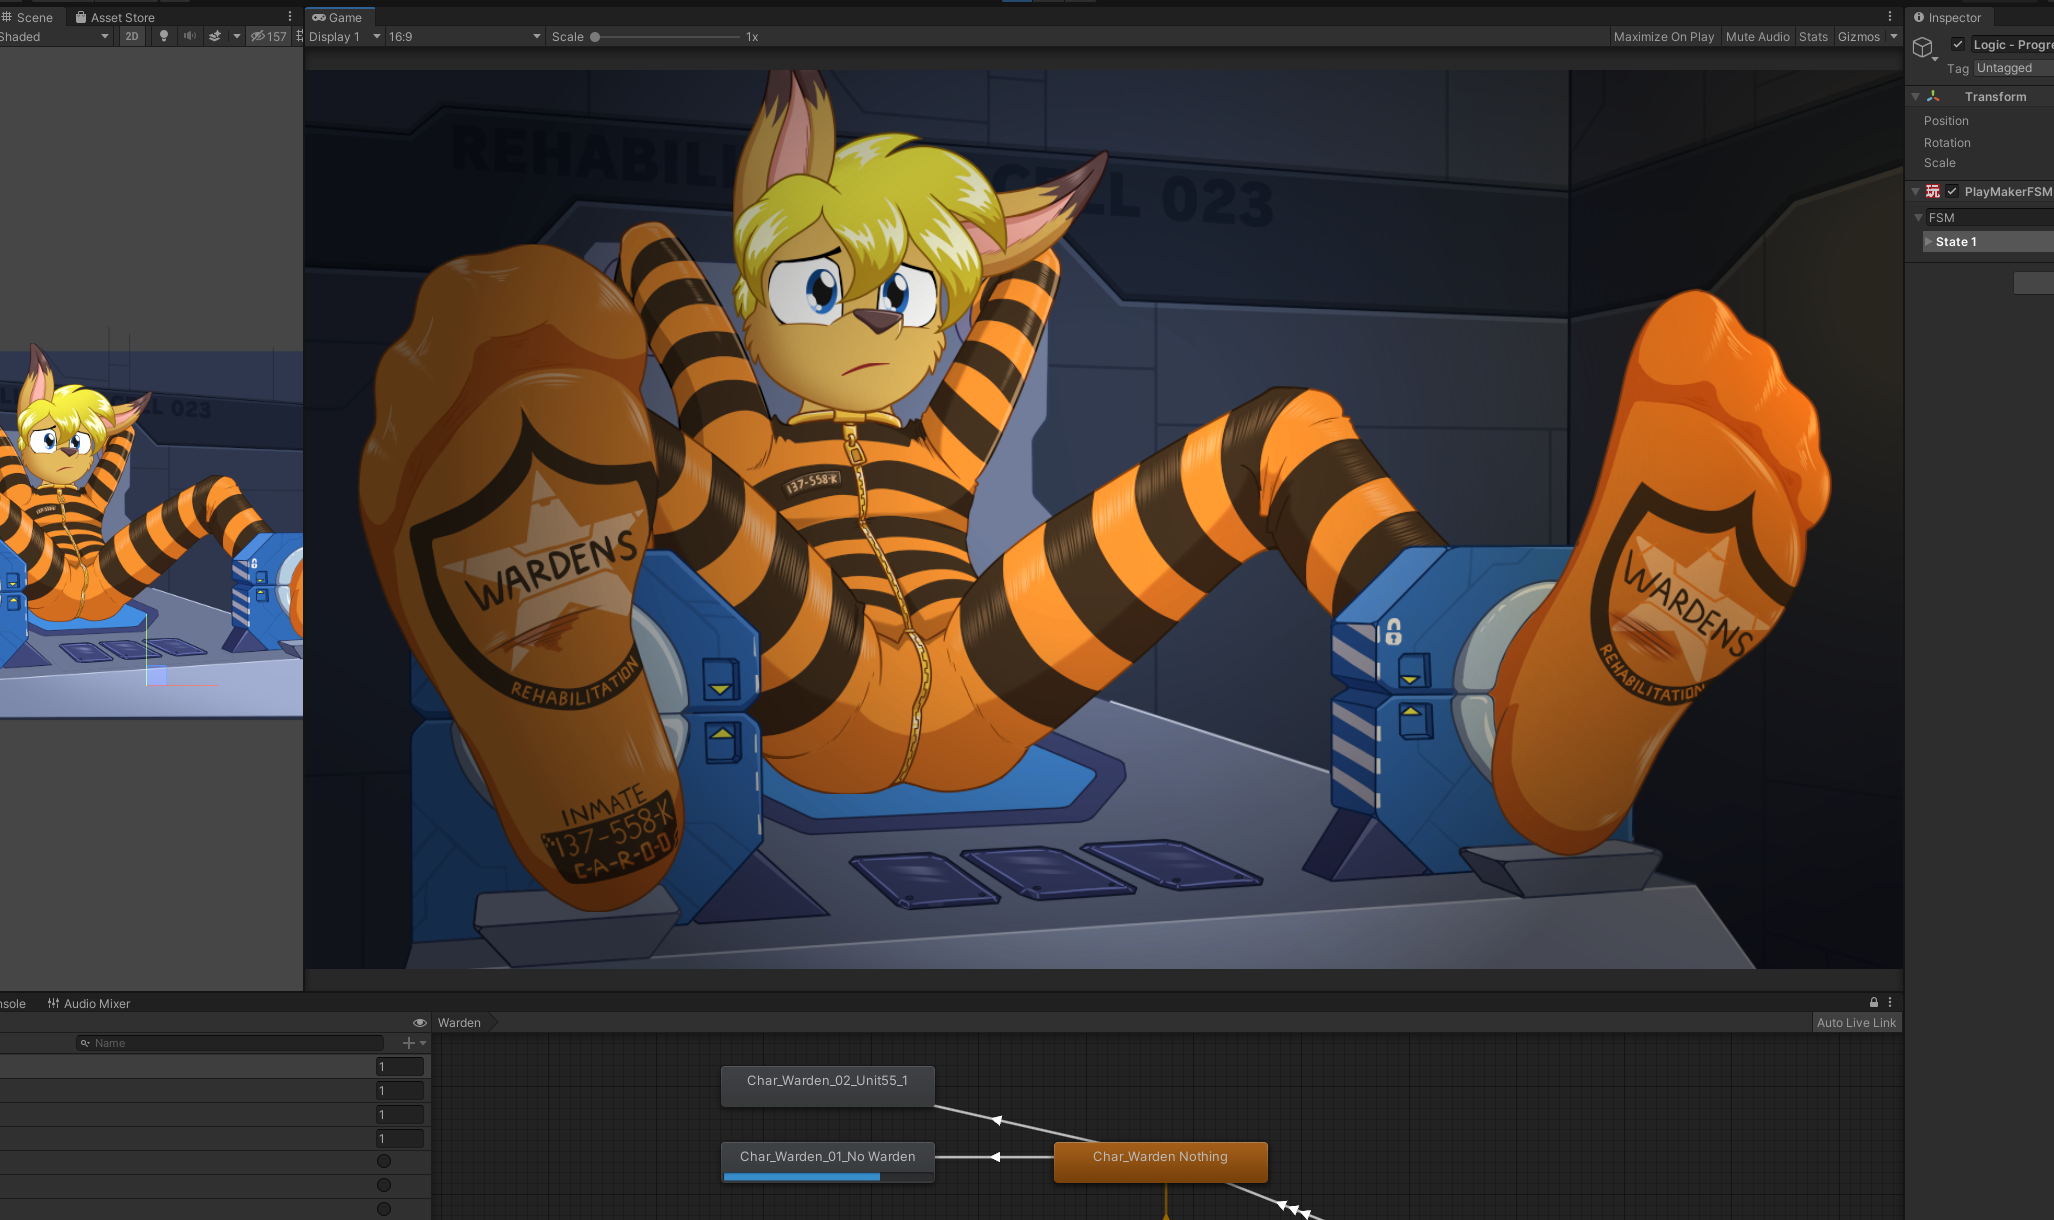Uncheck the PlayMakerFSM component checkbox
Viewport: 2054px width, 1220px height.
tap(1952, 191)
